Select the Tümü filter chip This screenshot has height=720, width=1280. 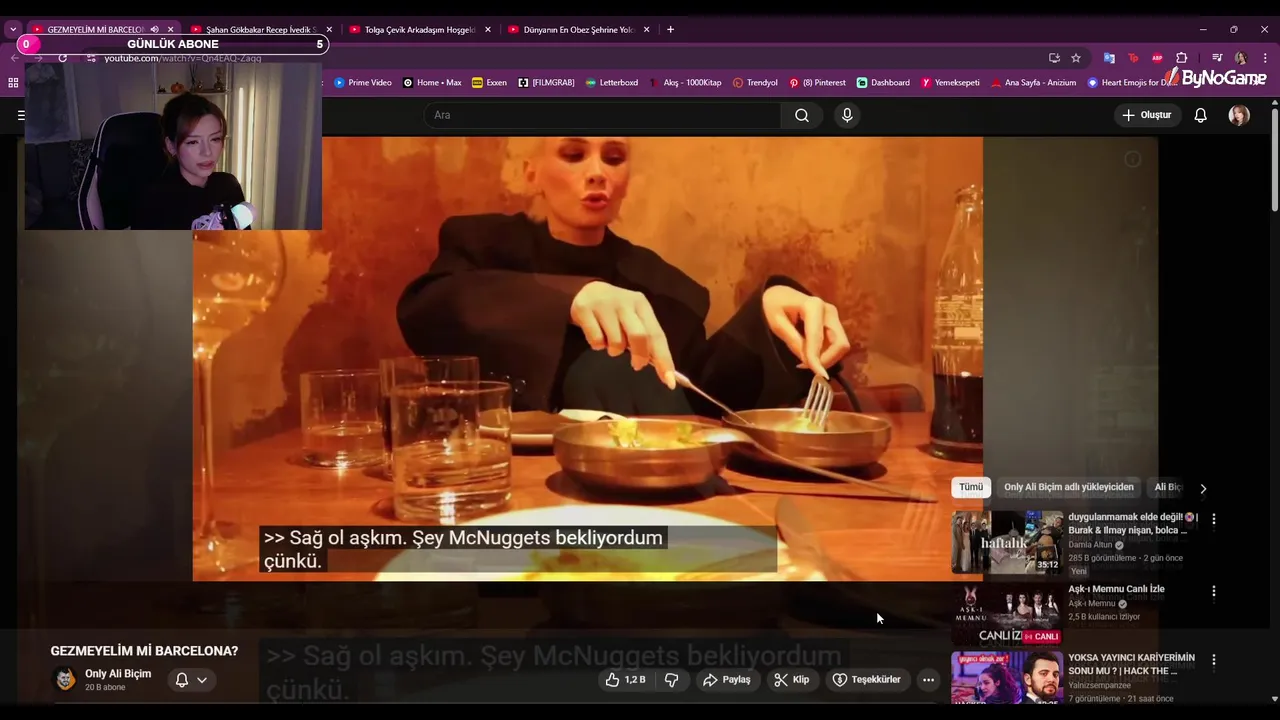click(971, 487)
